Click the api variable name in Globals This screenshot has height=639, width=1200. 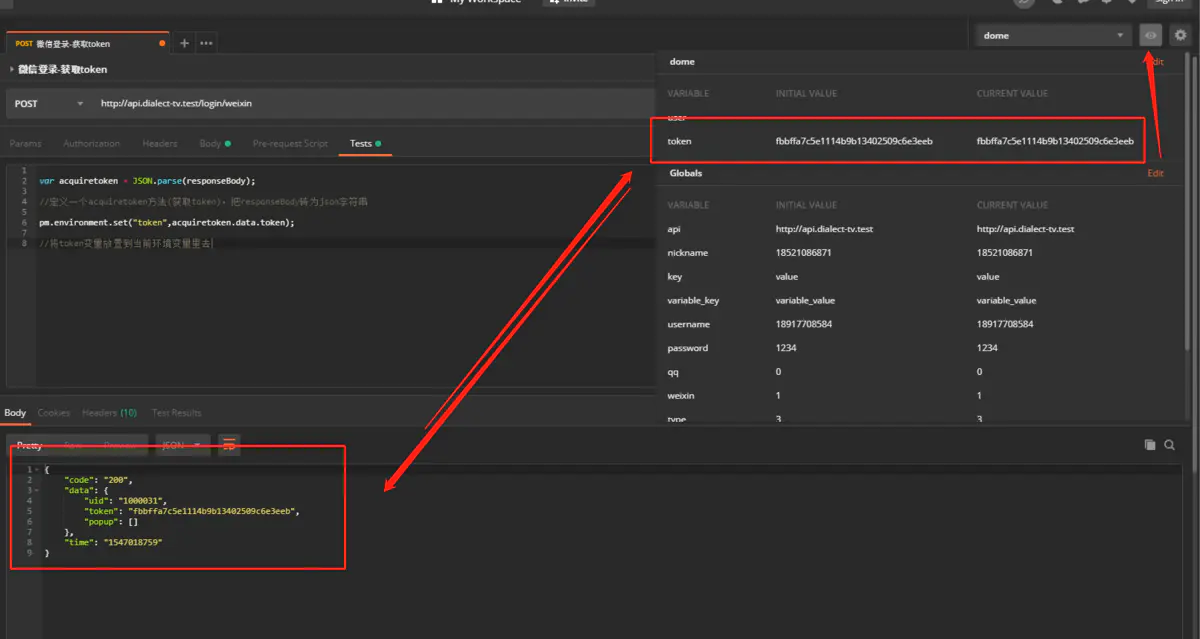674,229
